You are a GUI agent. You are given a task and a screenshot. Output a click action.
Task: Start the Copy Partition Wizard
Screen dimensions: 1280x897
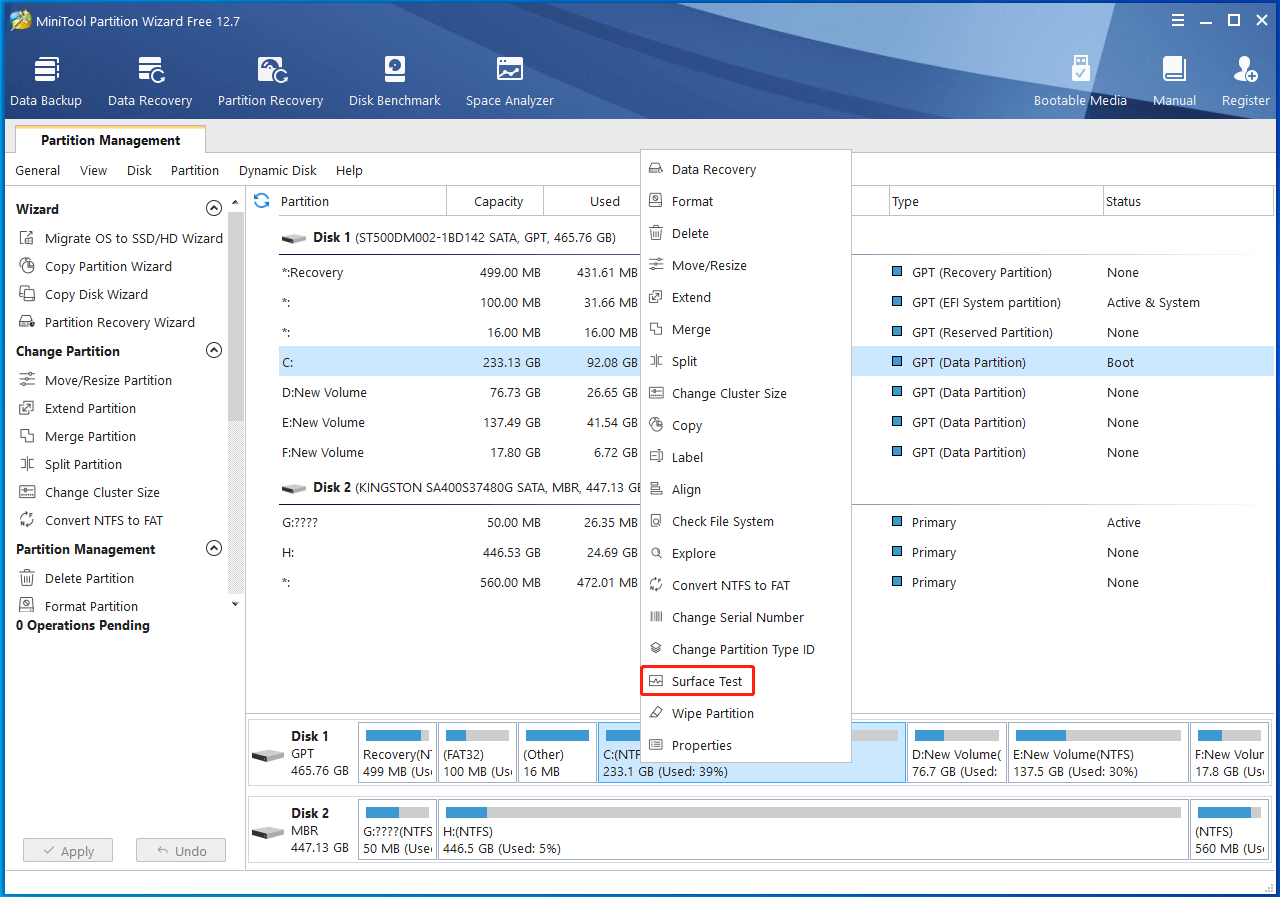pyautogui.click(x=95, y=266)
